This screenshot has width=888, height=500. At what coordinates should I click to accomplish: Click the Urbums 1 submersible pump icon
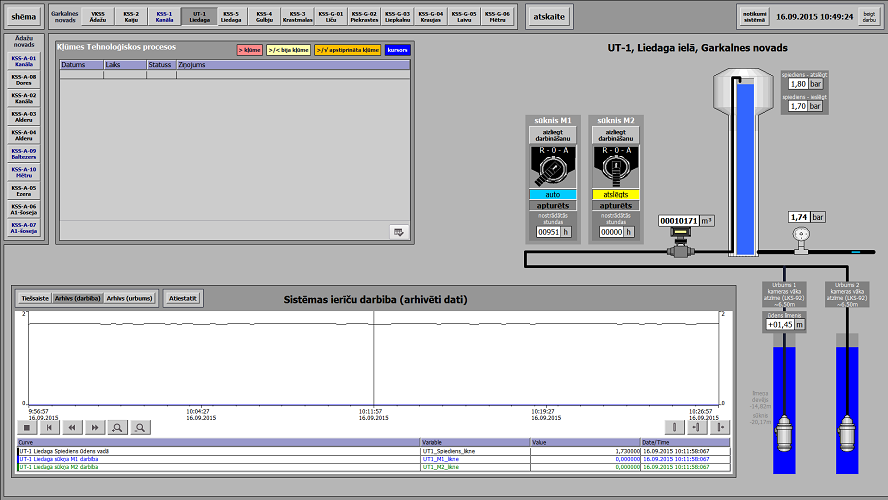tap(784, 433)
